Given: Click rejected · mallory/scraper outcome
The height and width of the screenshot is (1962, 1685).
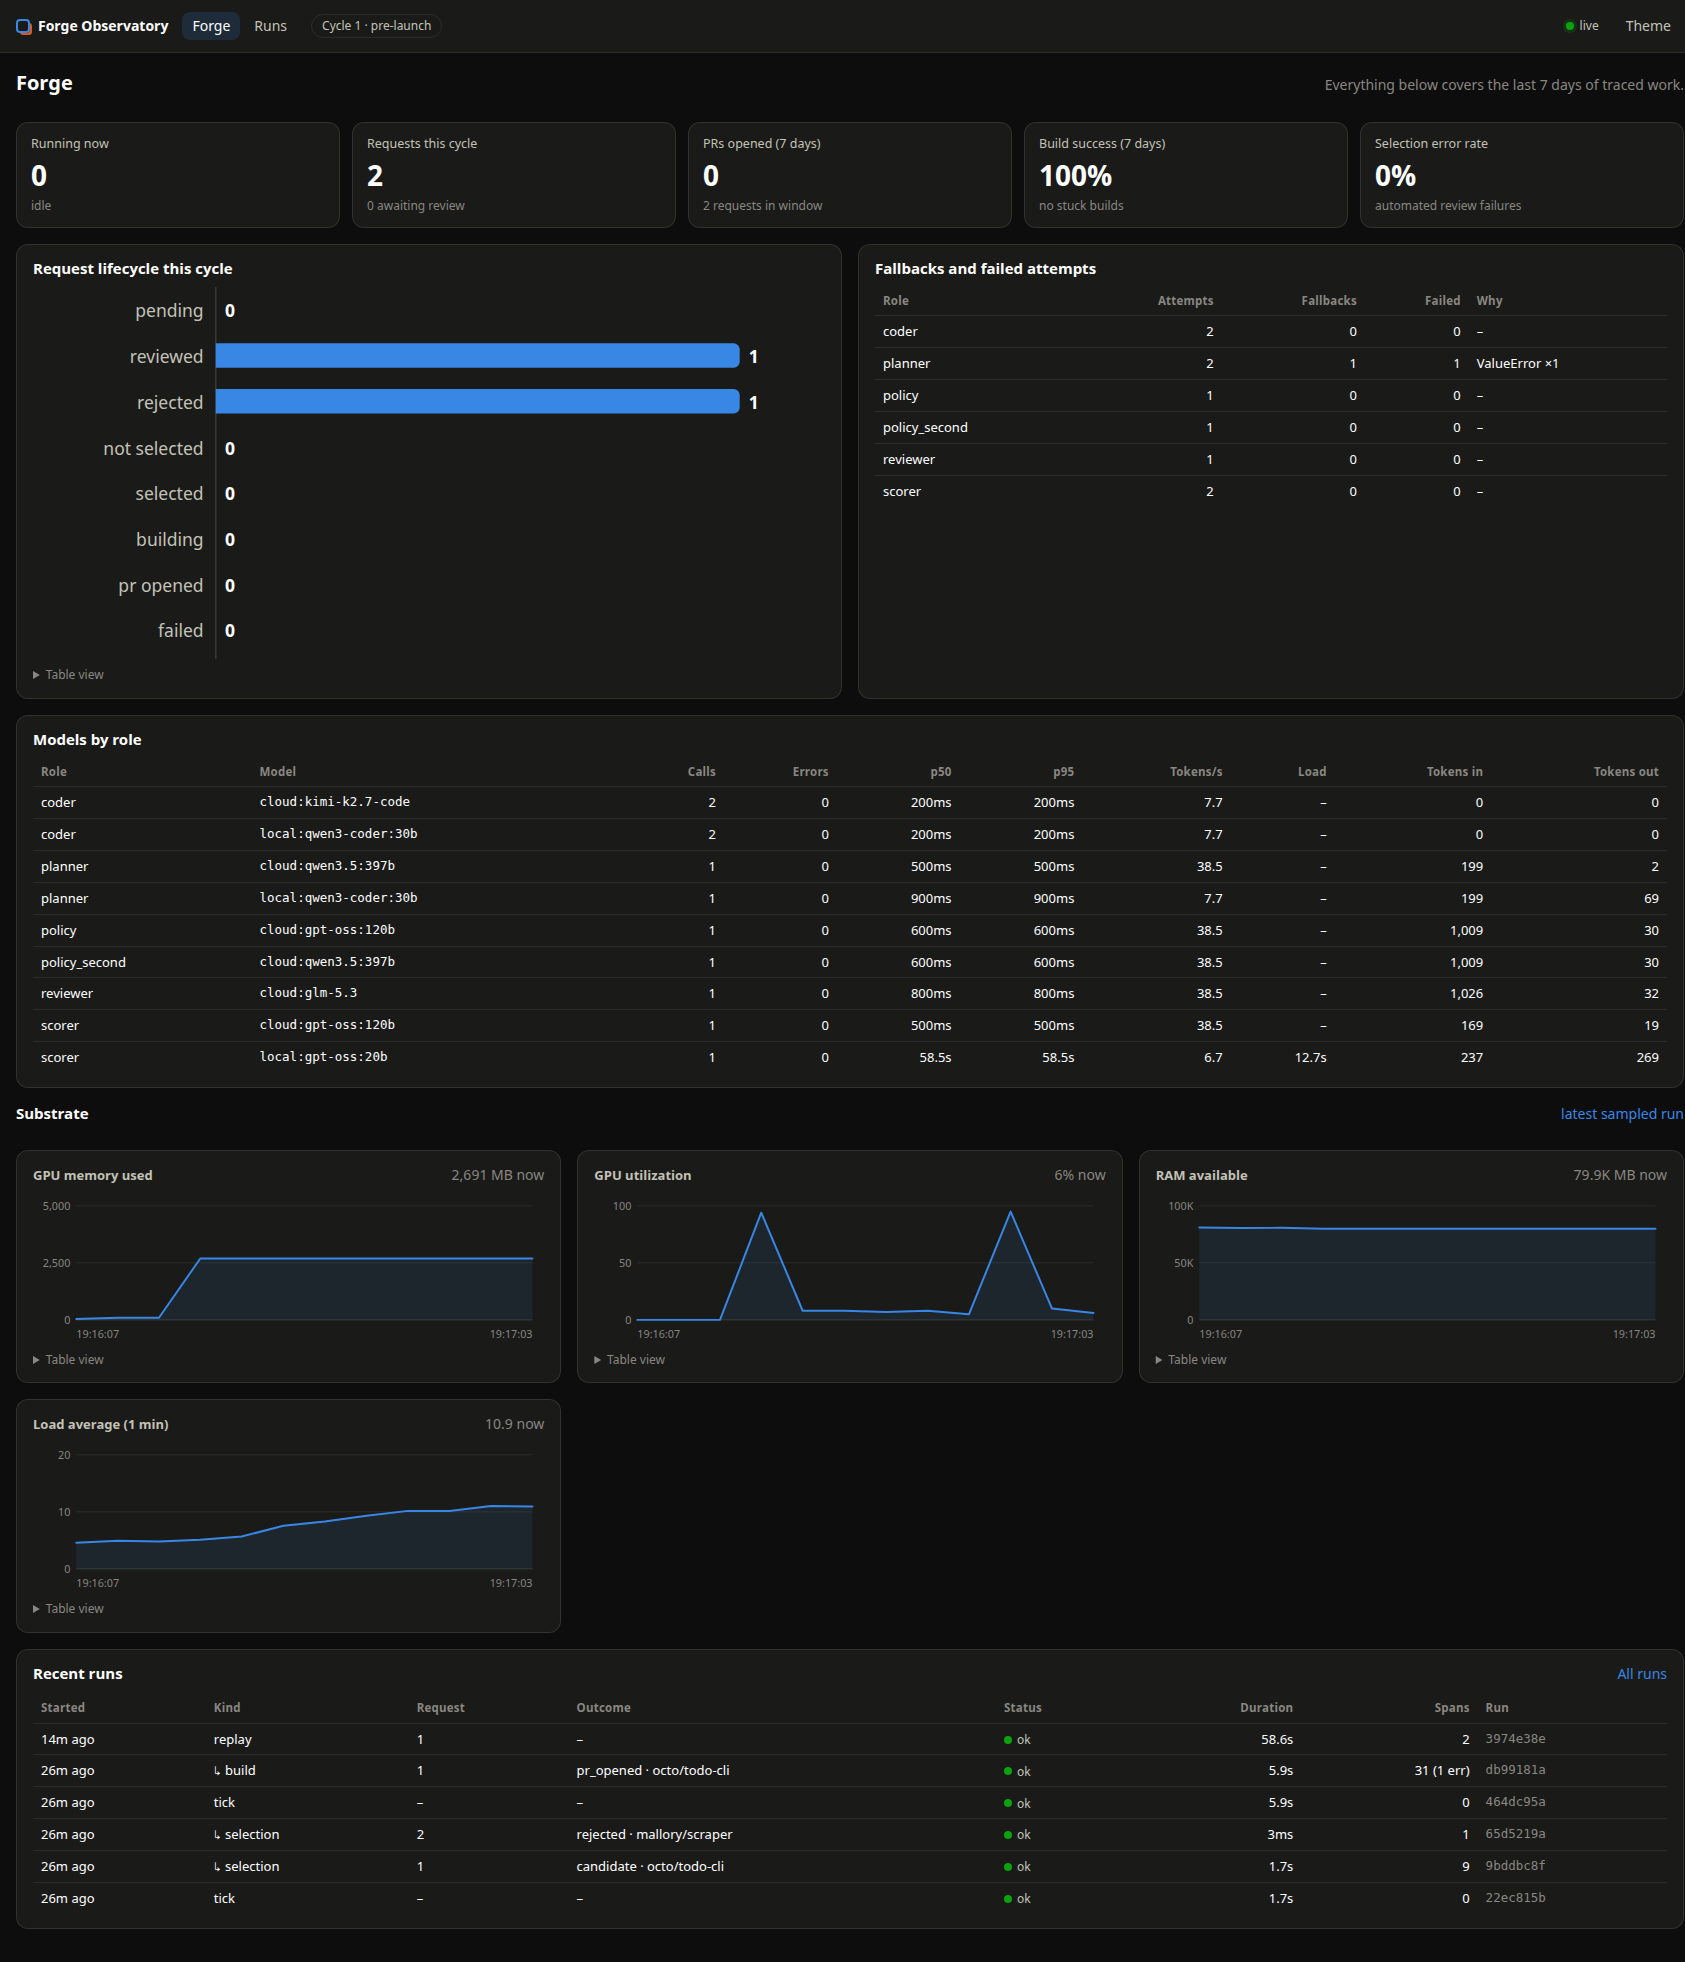Looking at the screenshot, I should [654, 1835].
